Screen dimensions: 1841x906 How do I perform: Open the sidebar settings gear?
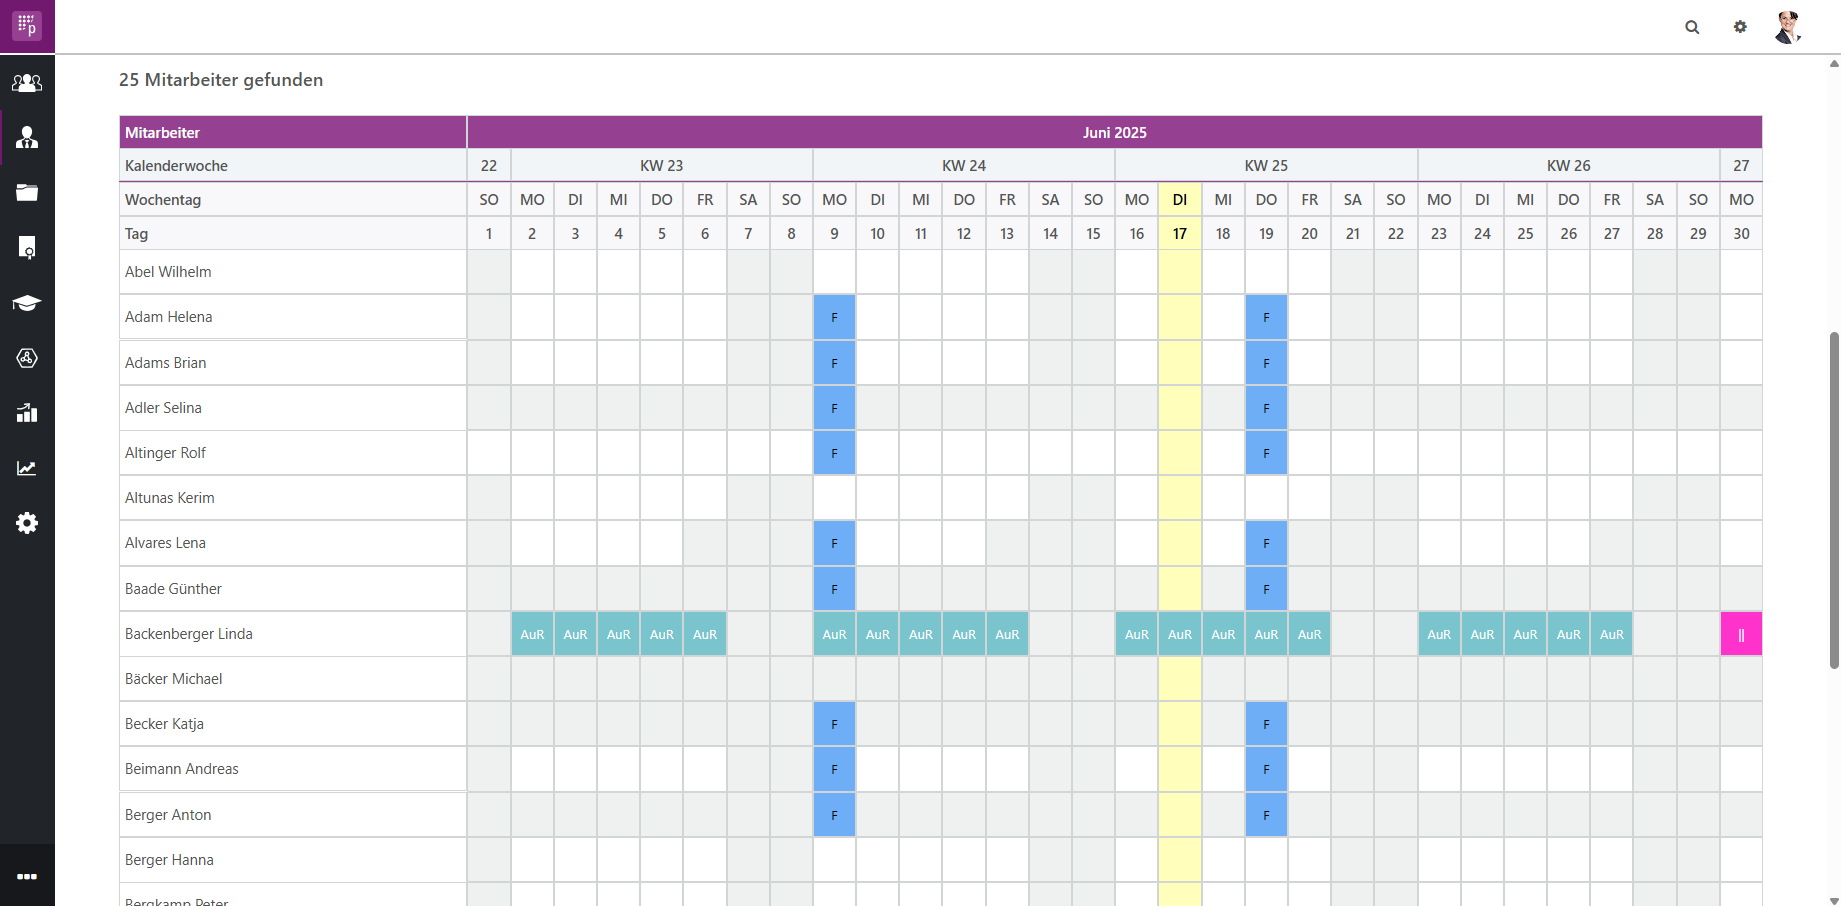click(27, 523)
